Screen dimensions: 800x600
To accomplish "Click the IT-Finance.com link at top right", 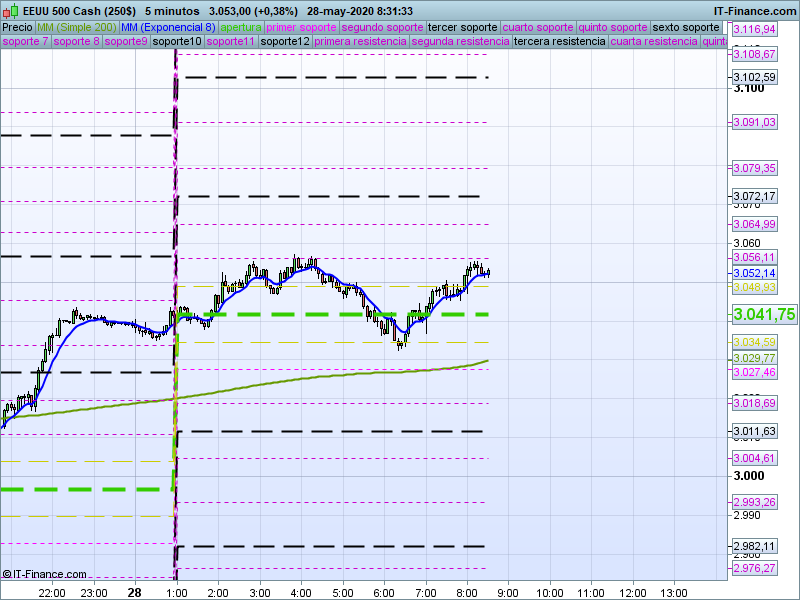I will click(754, 10).
